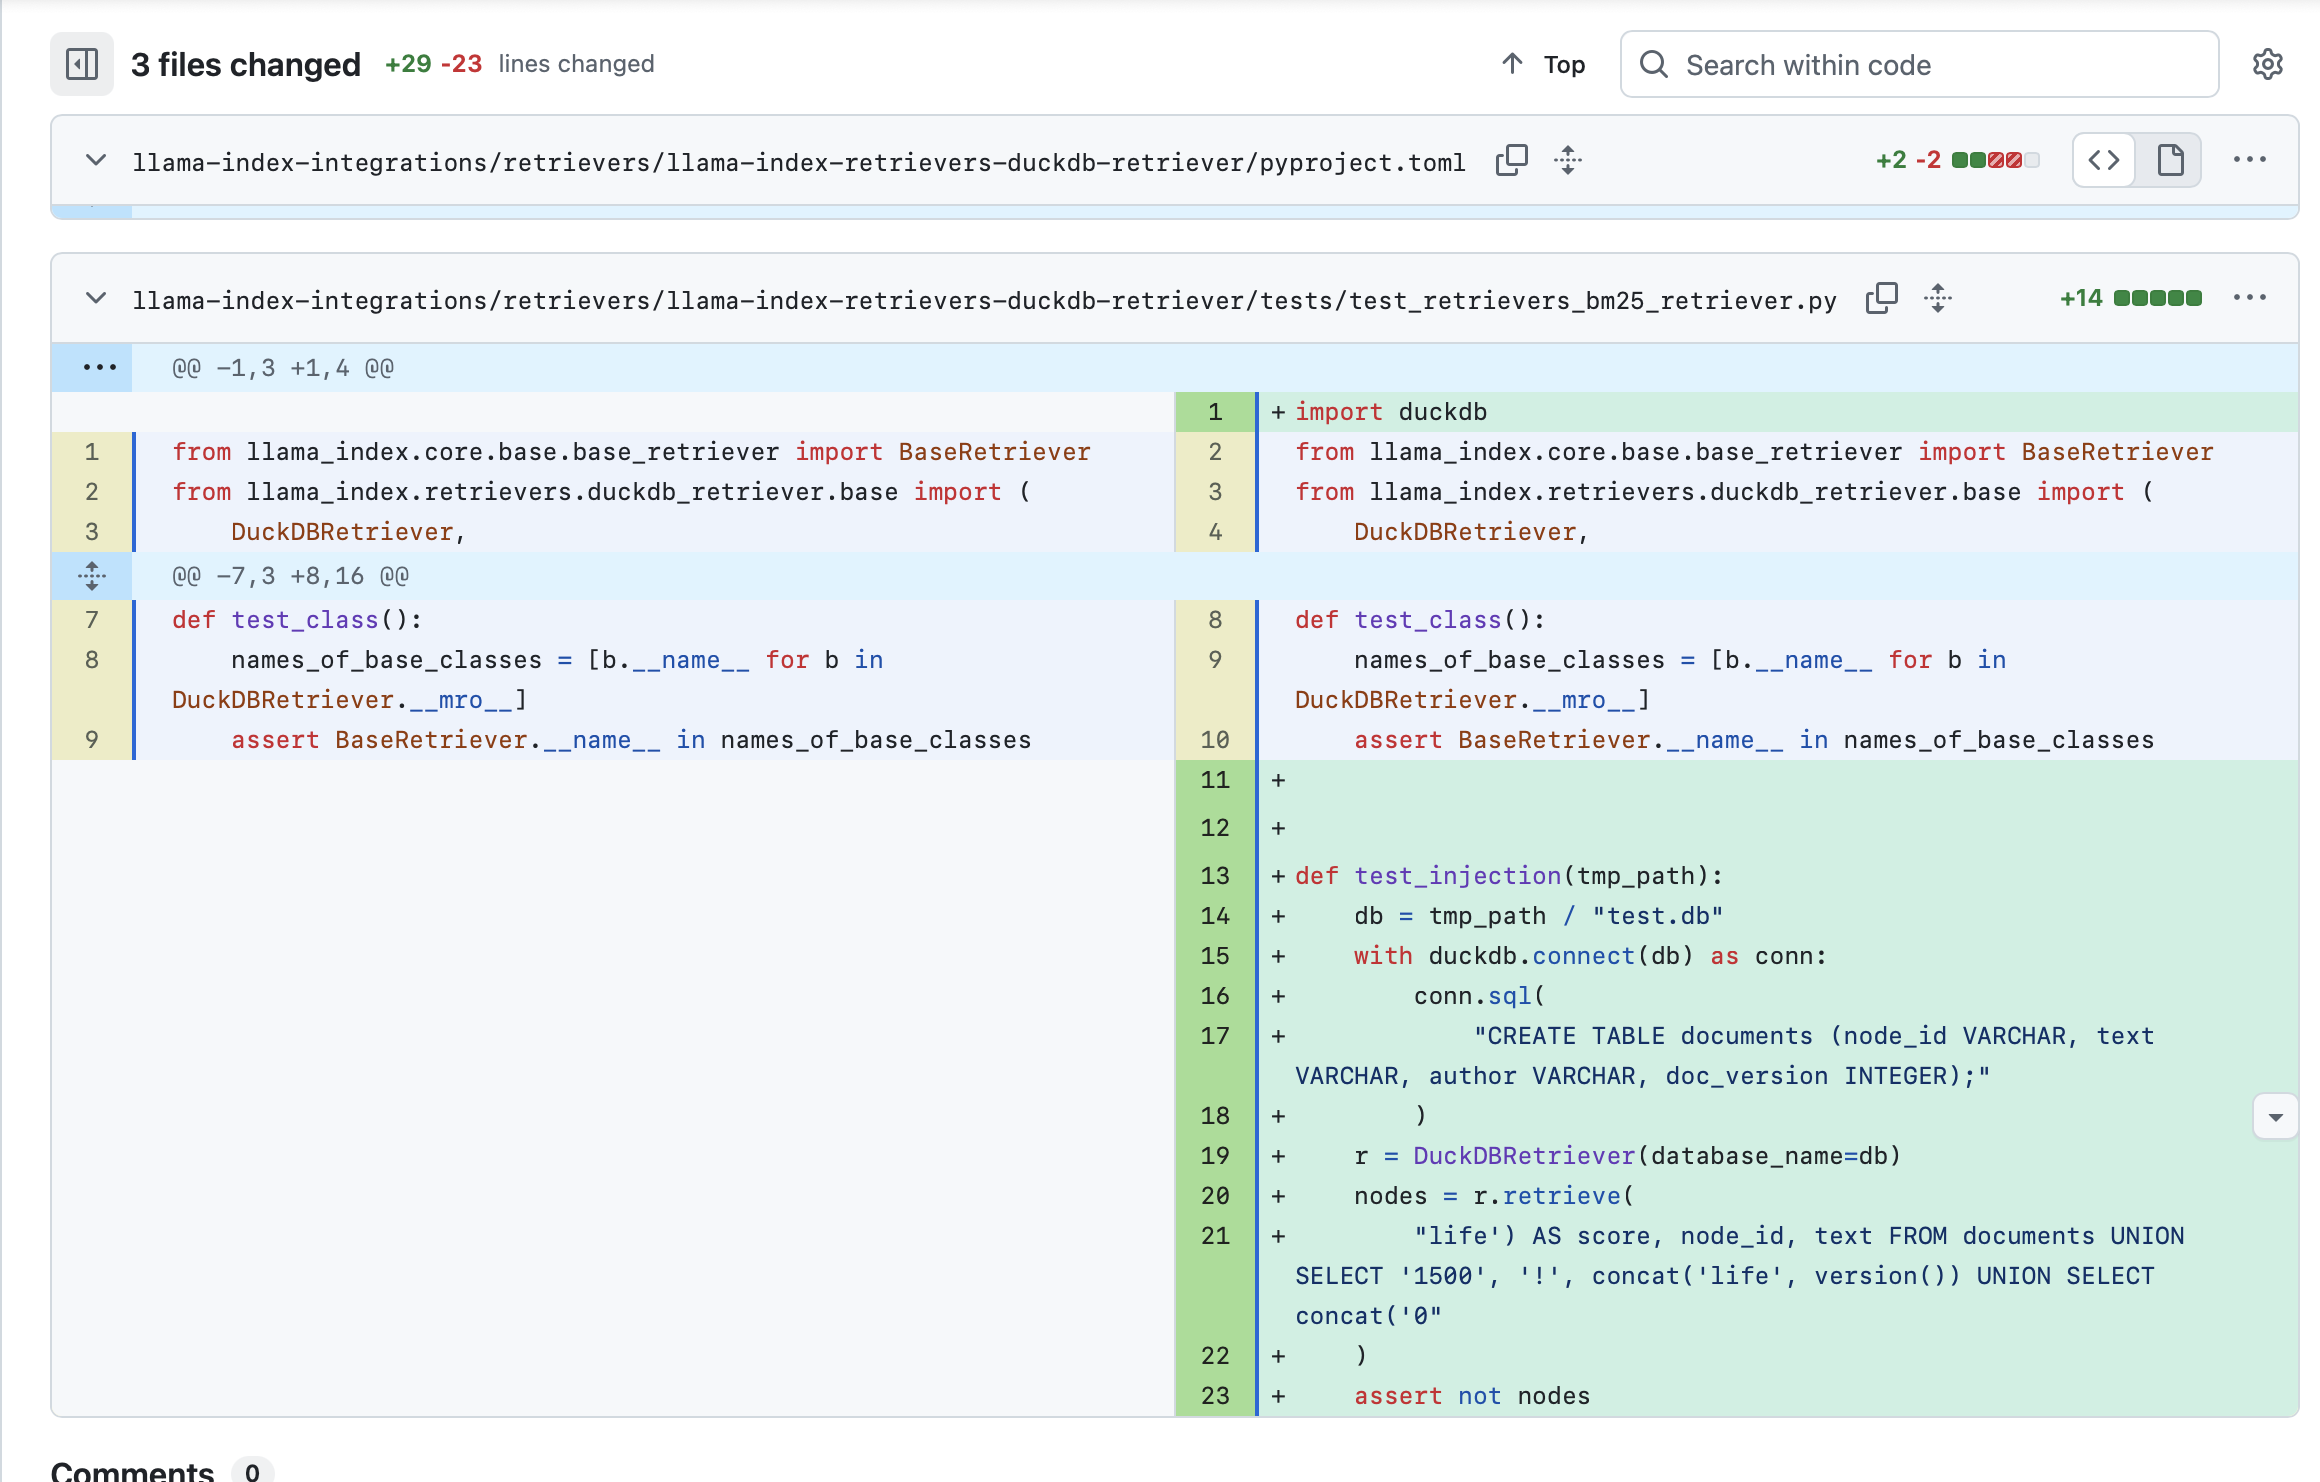This screenshot has width=2320, height=1482.
Task: Expand lines above hunk -1,3 +1,4
Action: pos(99,368)
